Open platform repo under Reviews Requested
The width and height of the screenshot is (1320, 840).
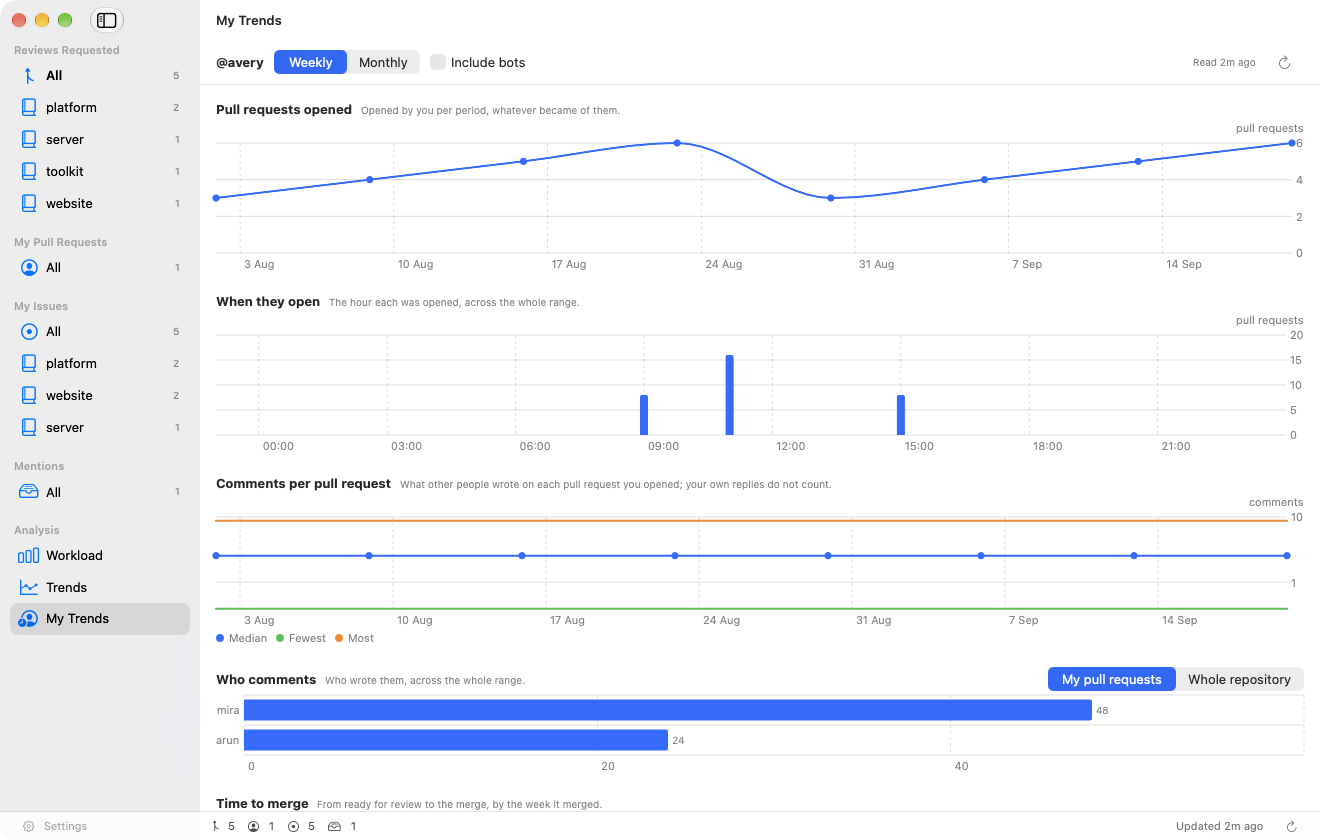[100, 108]
